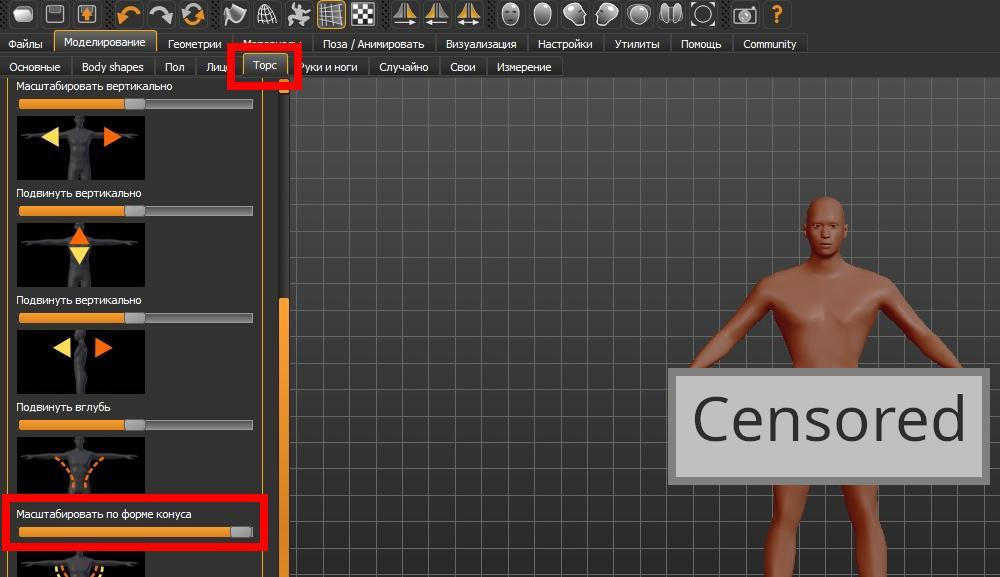The image size is (1000, 577).
Task: Toggle the highlighted grid toolbar icon
Action: coord(331,14)
